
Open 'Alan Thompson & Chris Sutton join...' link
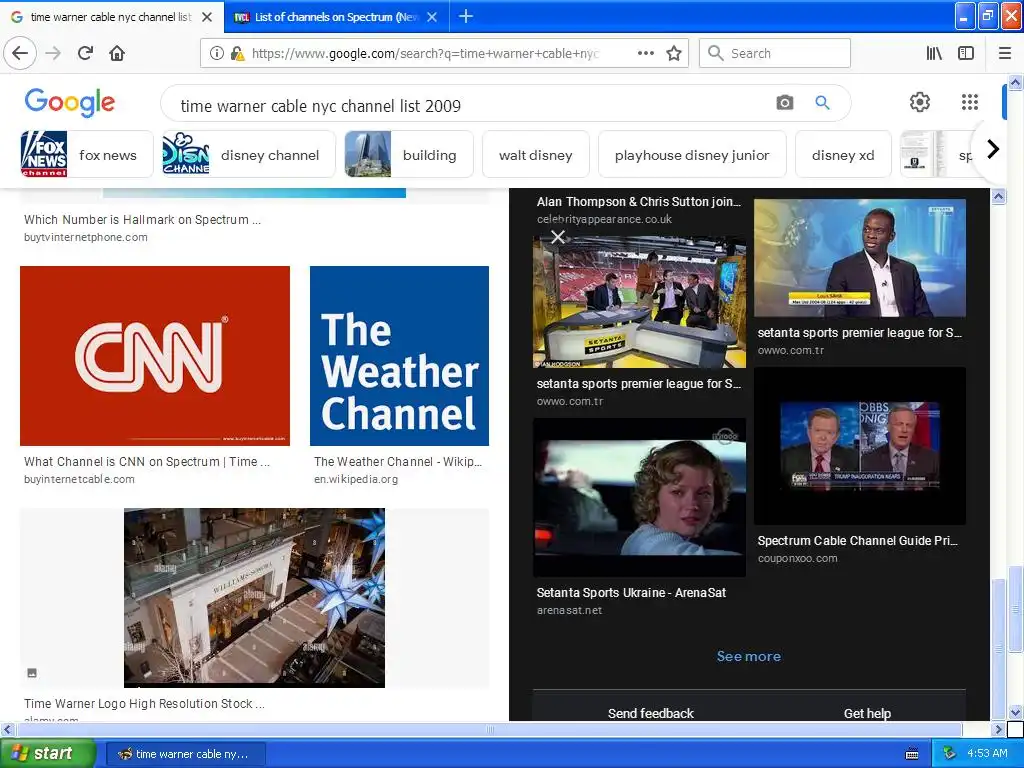click(639, 202)
